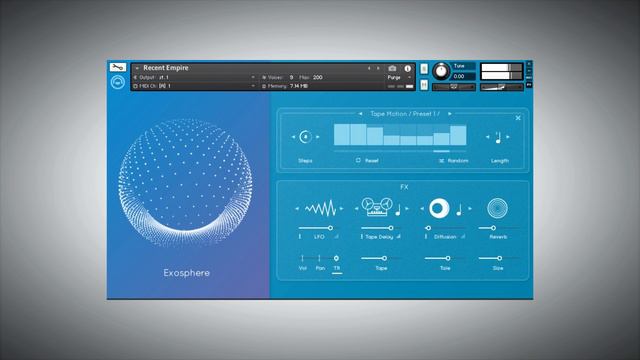640x360 pixels.
Task: Click the LFO sequencer bars icon
Action: click(x=337, y=237)
